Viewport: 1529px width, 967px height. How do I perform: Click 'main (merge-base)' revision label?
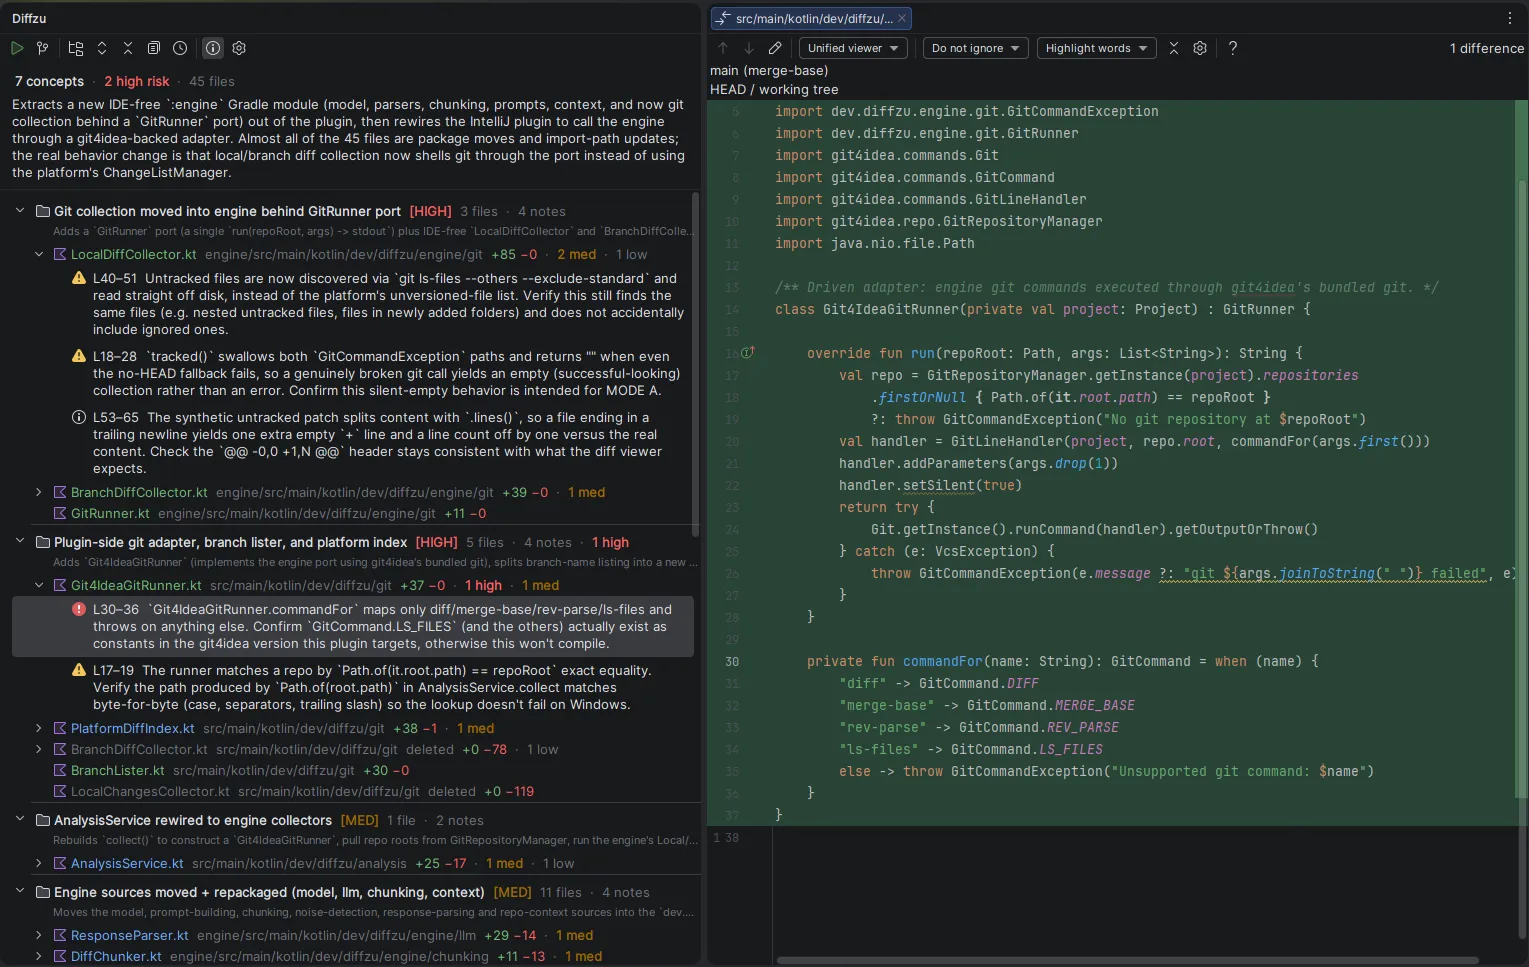(769, 70)
